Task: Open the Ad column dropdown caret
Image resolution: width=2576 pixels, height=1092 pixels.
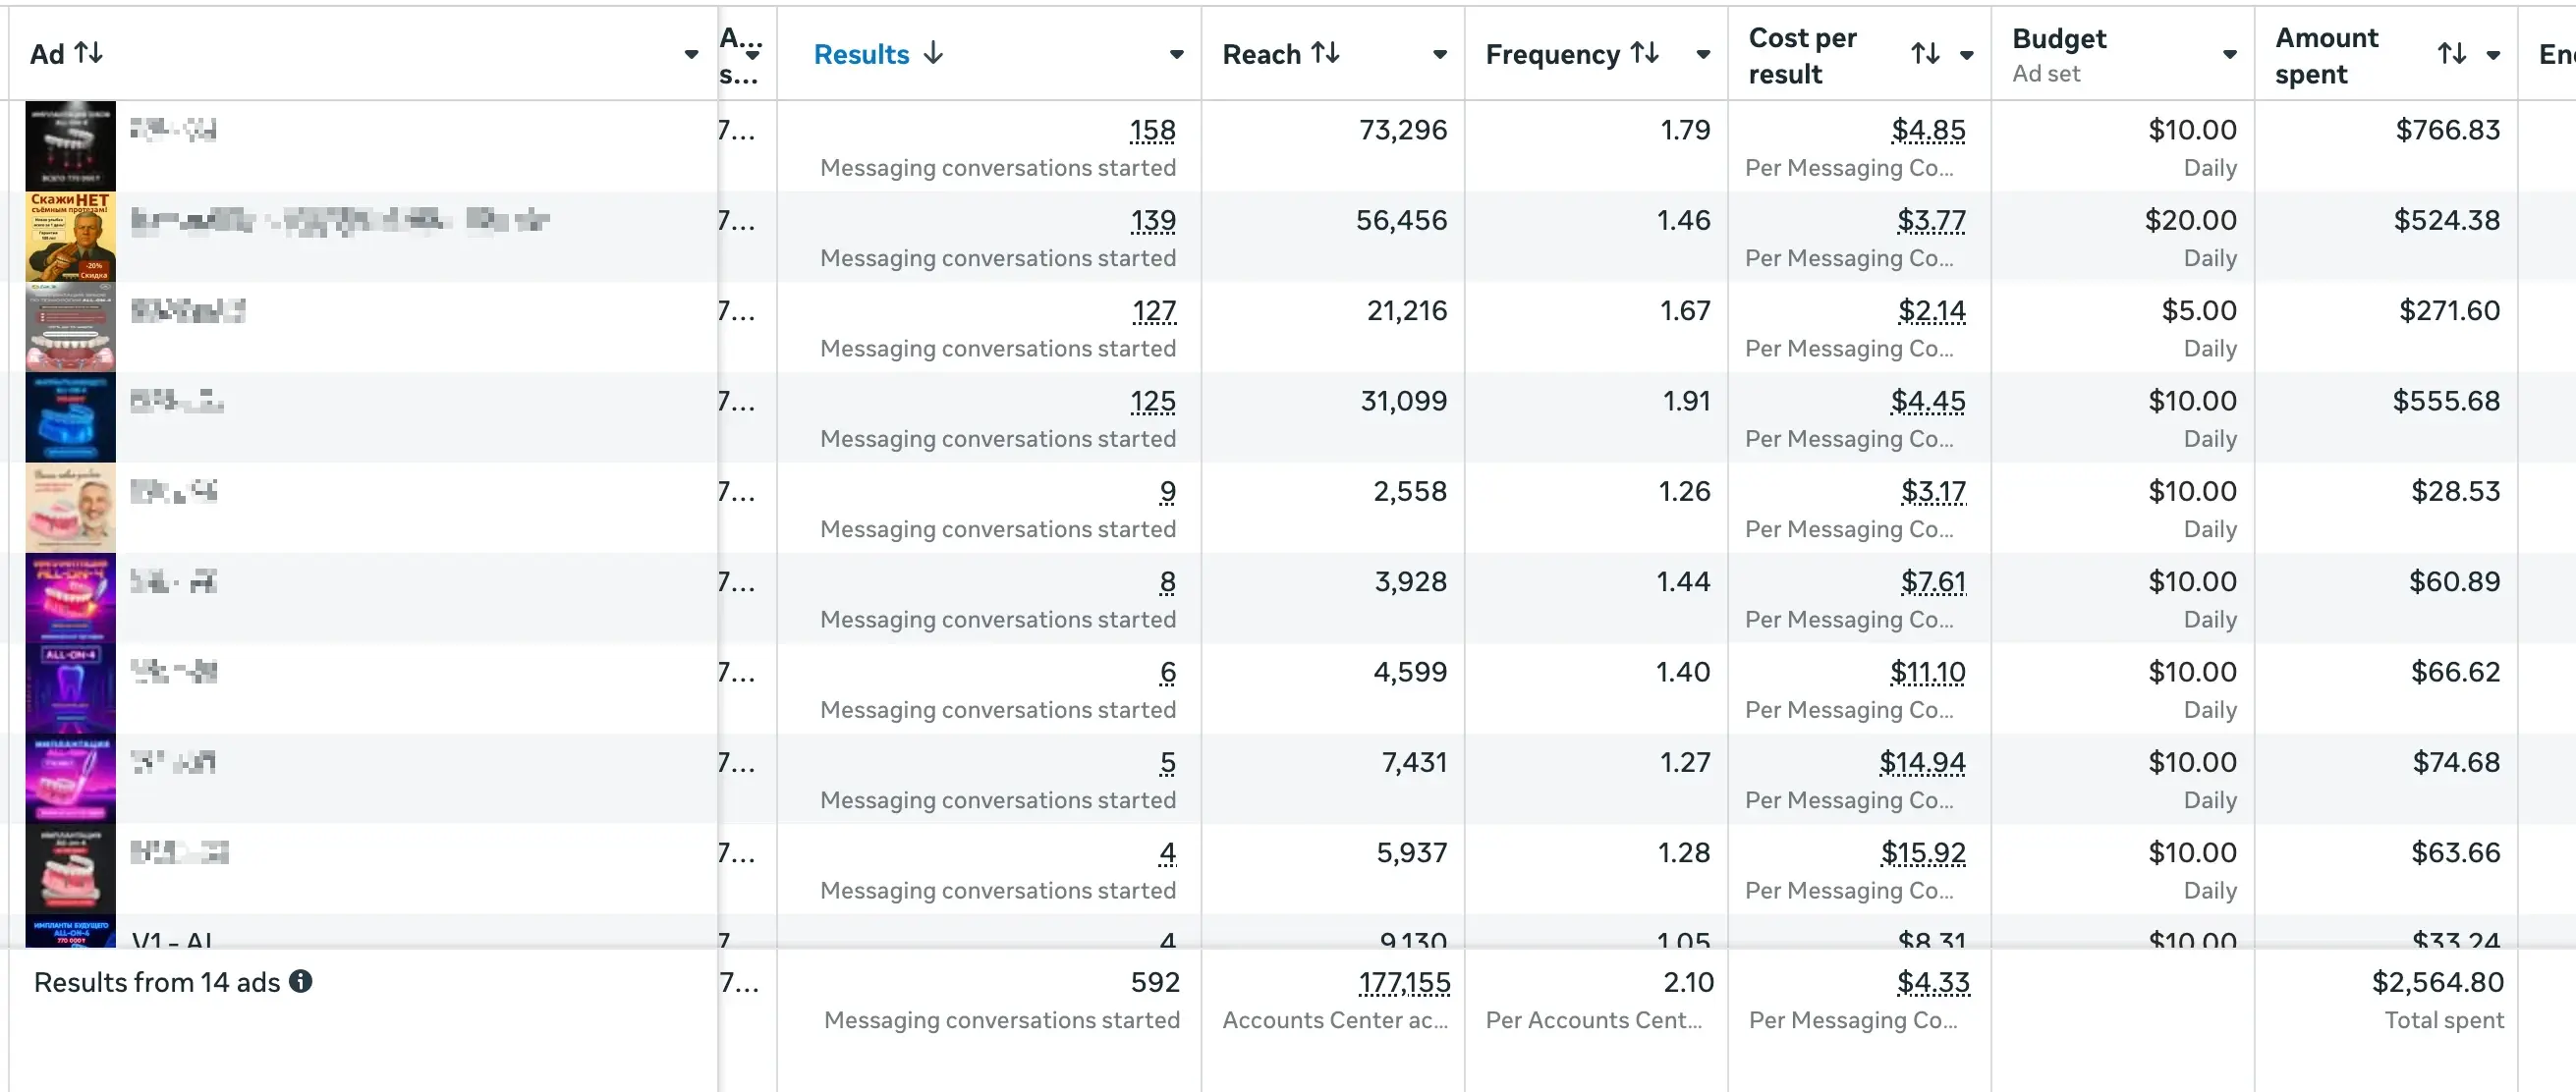Action: 691,55
